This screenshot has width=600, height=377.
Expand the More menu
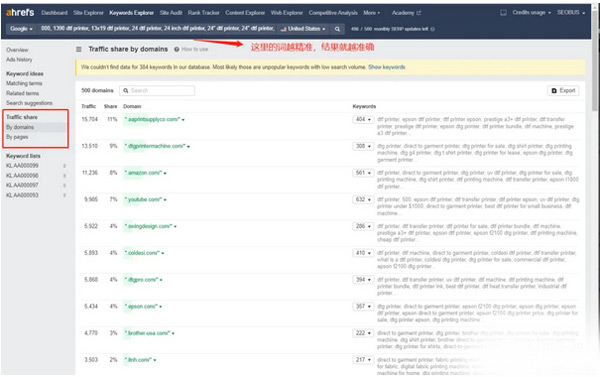[x=372, y=13]
